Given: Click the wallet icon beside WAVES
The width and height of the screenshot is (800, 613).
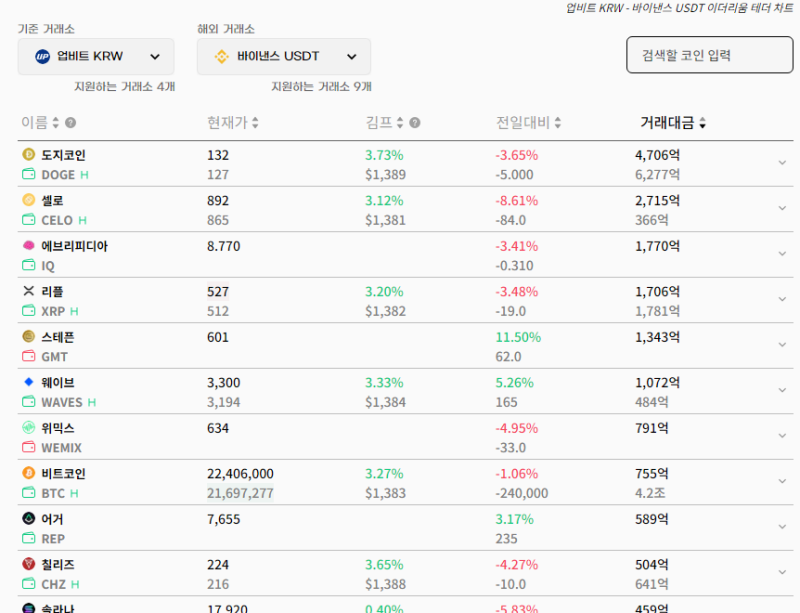Looking at the screenshot, I should 29,402.
